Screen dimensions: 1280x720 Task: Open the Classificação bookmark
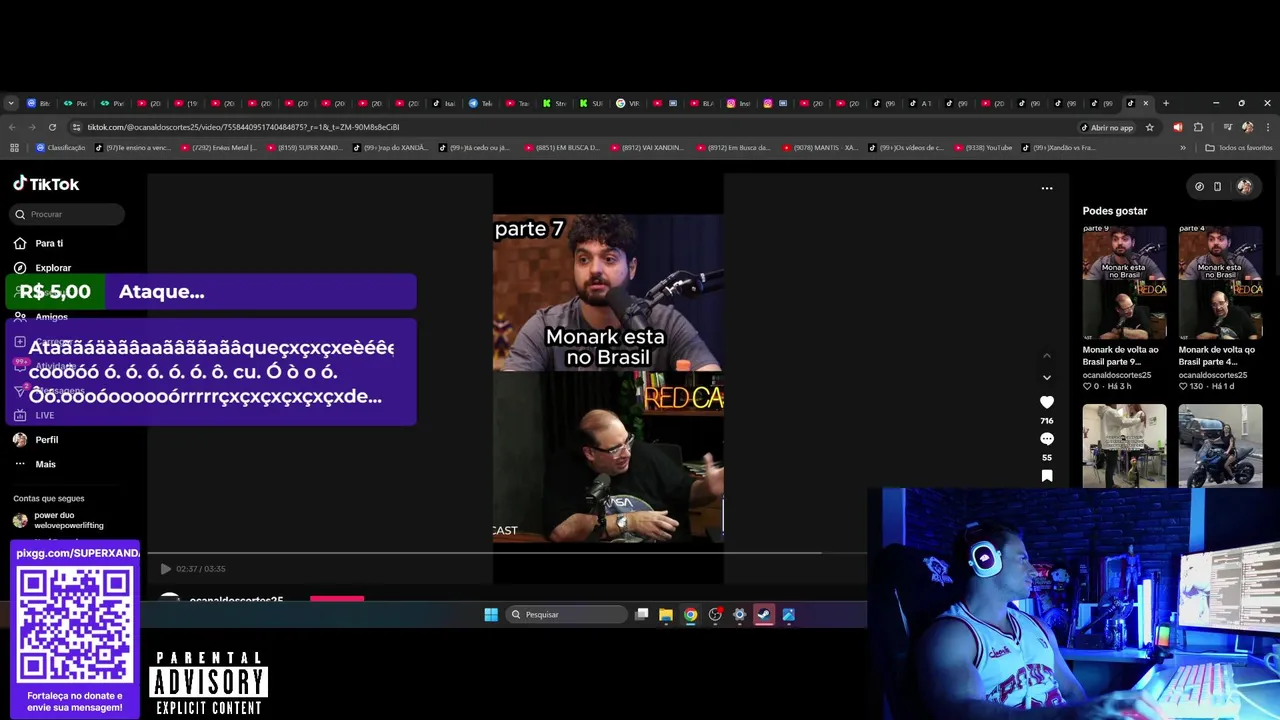coord(61,148)
